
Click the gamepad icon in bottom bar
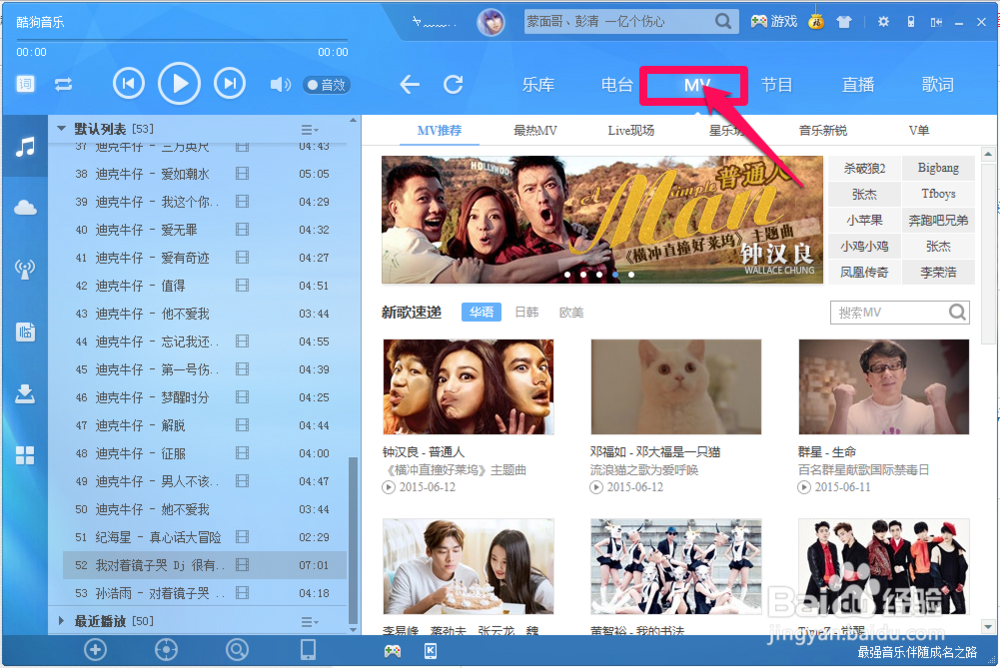pos(392,651)
